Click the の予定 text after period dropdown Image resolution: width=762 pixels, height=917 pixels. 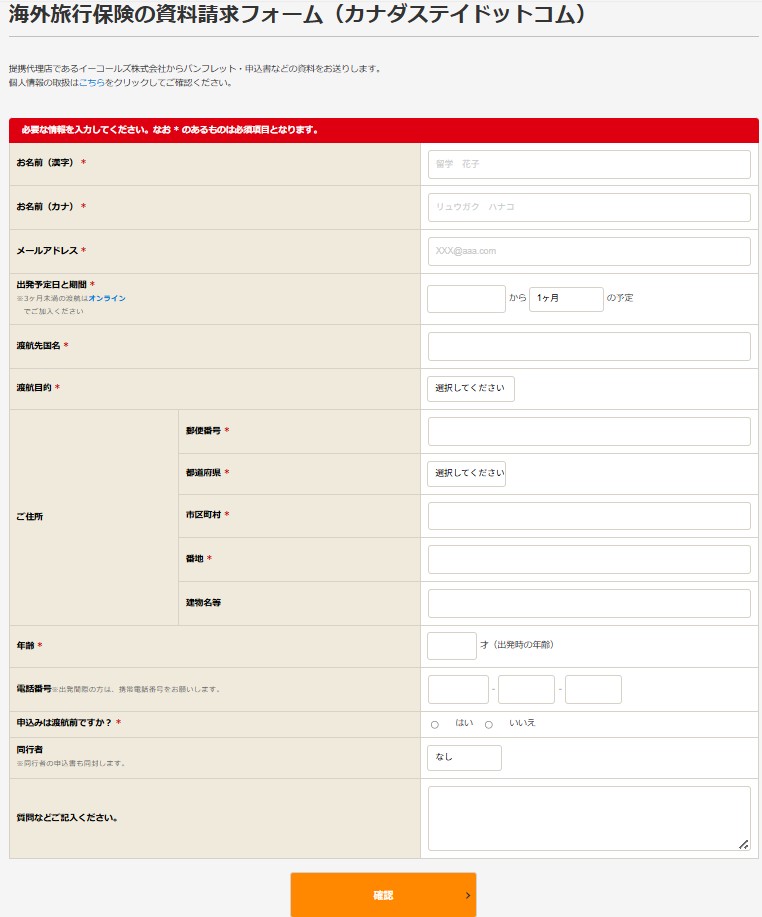click(620, 298)
